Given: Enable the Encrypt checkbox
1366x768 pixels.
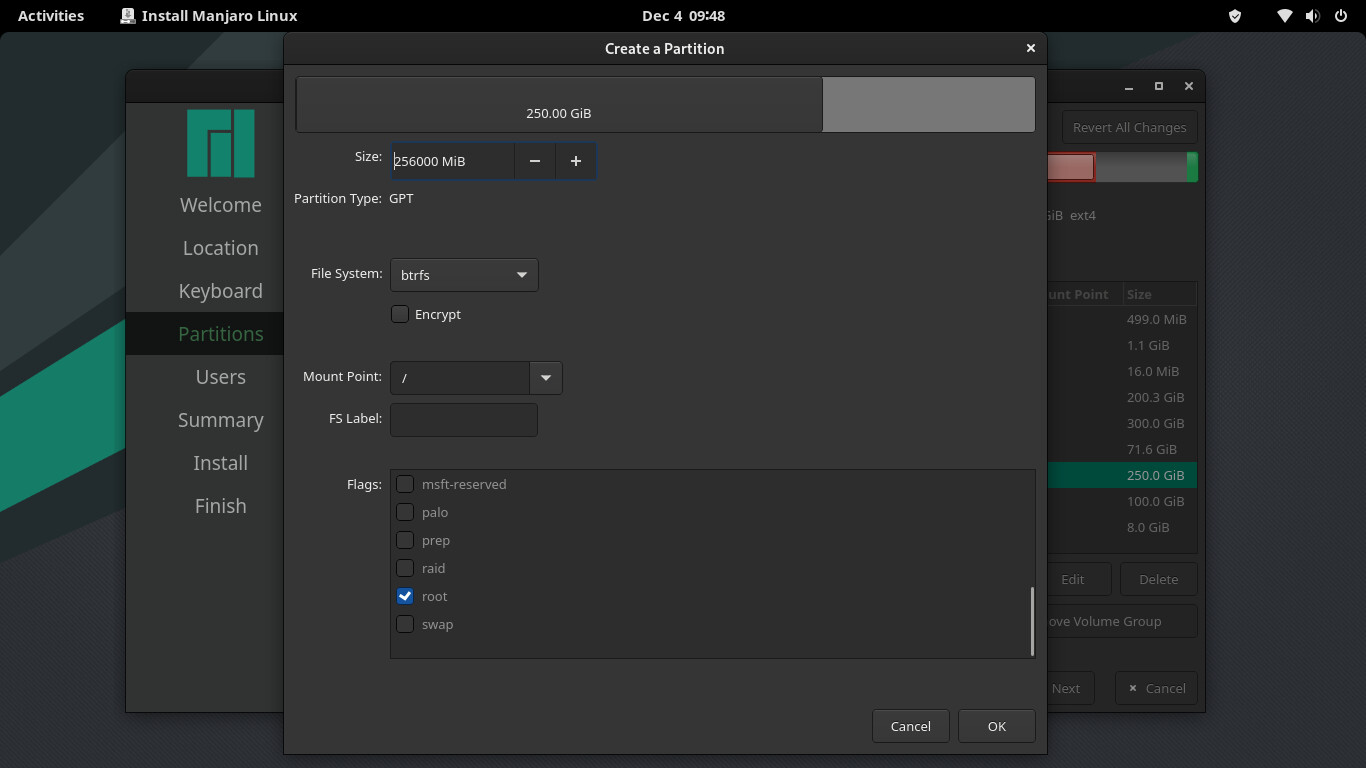Looking at the screenshot, I should (400, 314).
